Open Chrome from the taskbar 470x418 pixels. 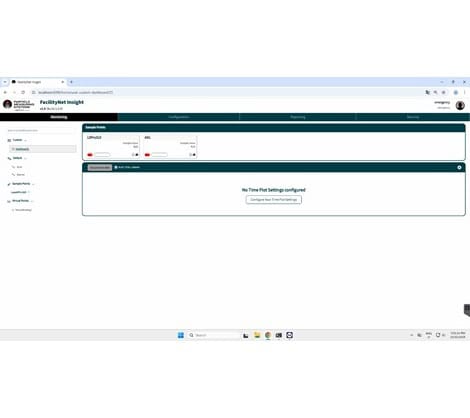(268, 335)
